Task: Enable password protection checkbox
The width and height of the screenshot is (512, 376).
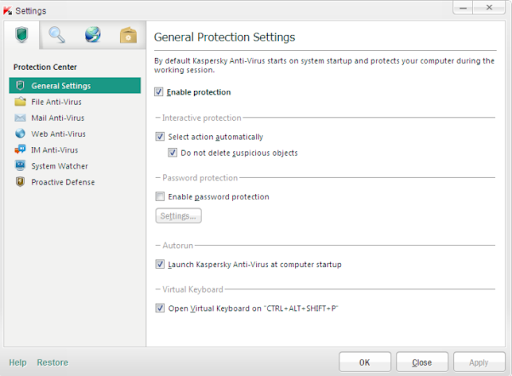Action: point(160,196)
